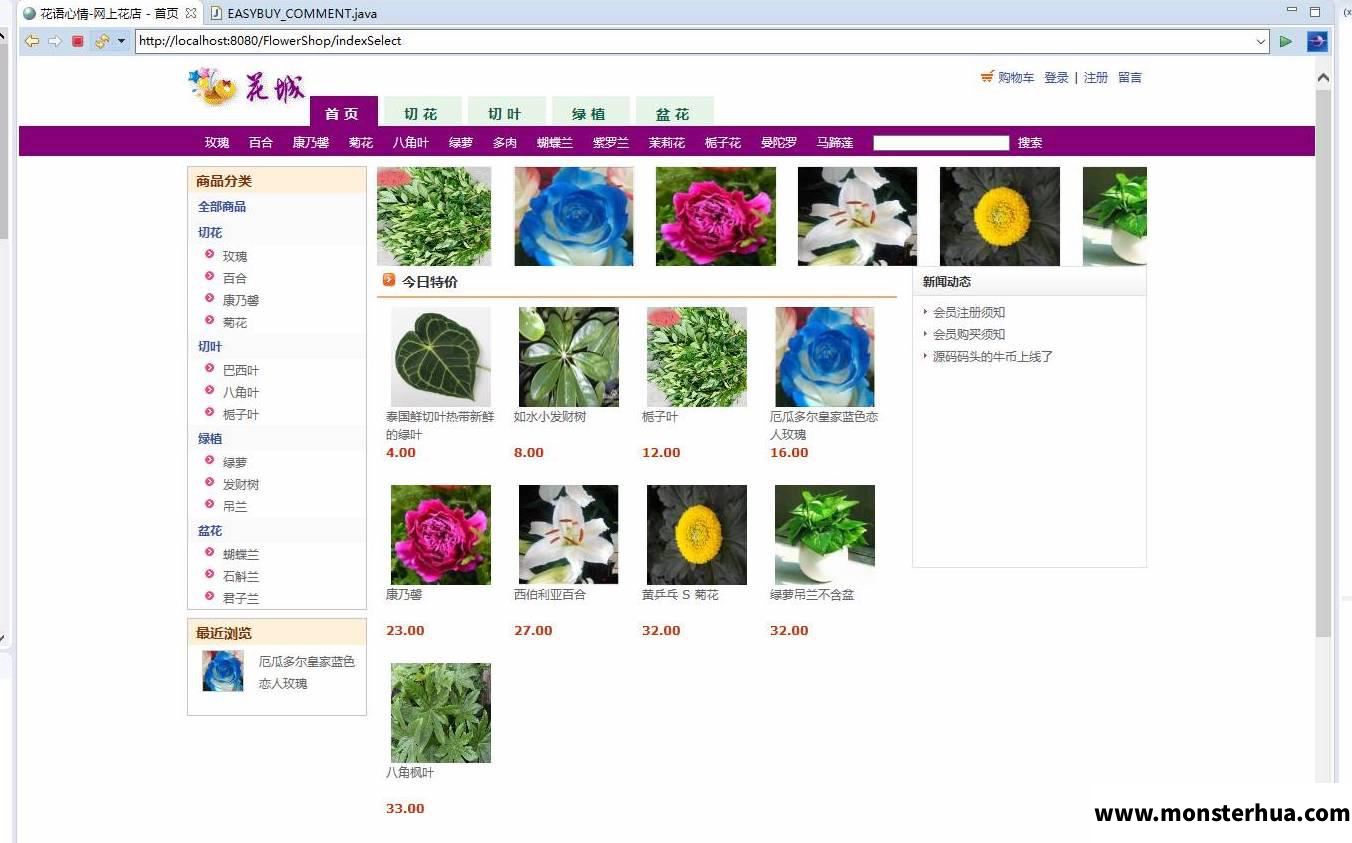Open 栀子叶 in category sidebar
Screen dimensions: 1352x843
pyautogui.click(x=241, y=414)
